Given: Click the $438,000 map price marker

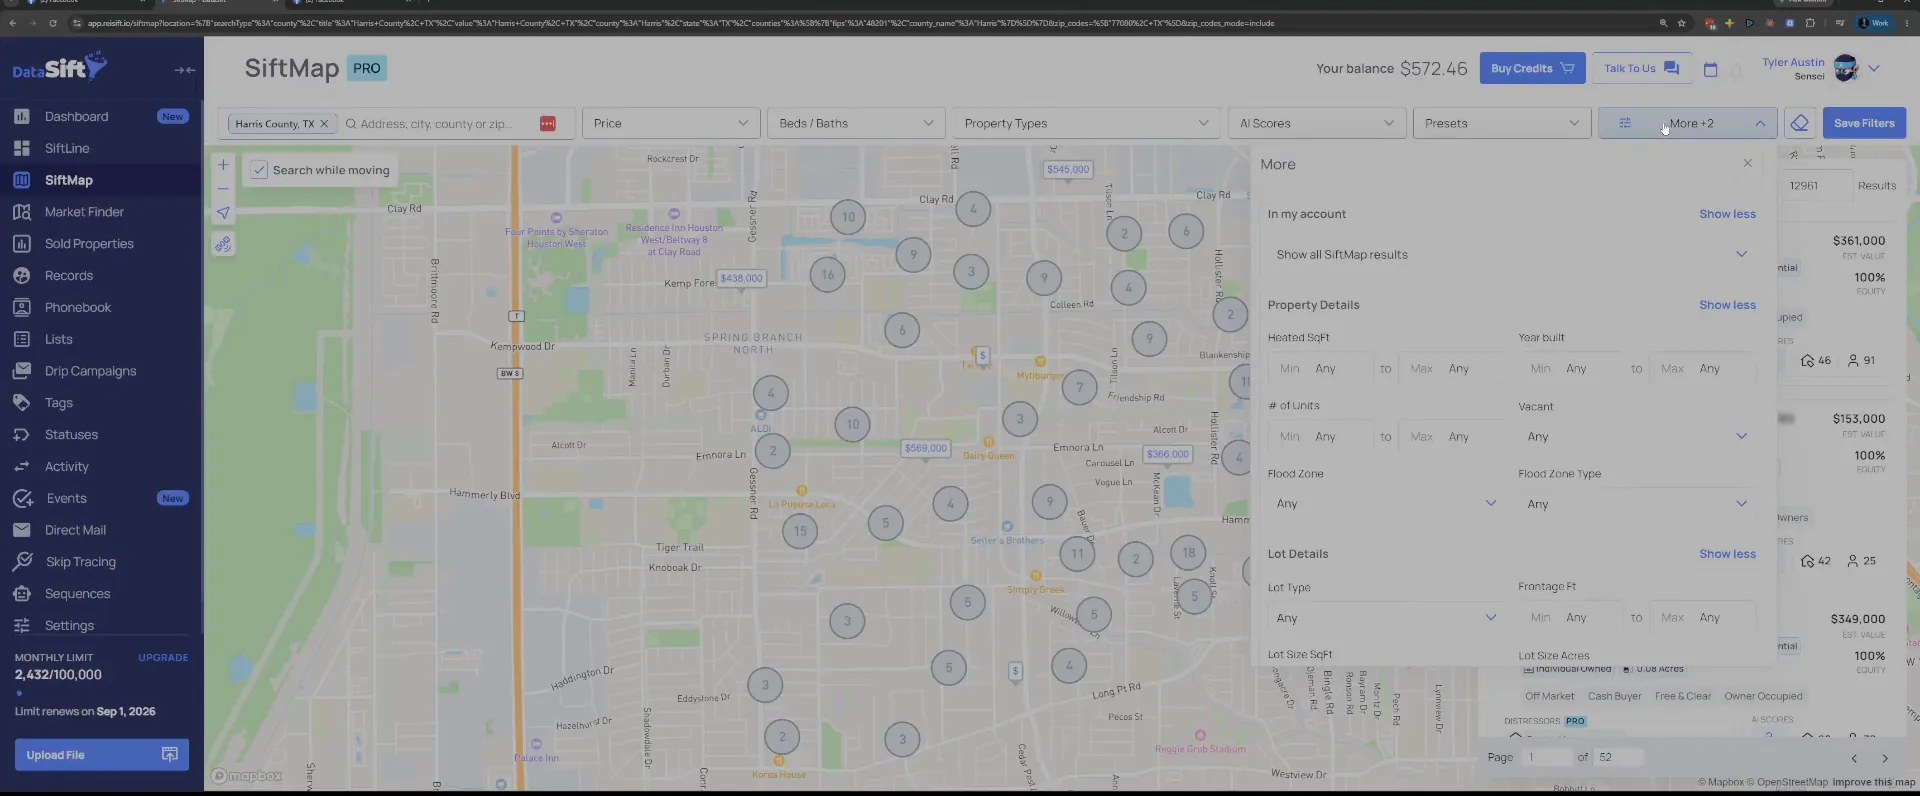Looking at the screenshot, I should coord(741,279).
